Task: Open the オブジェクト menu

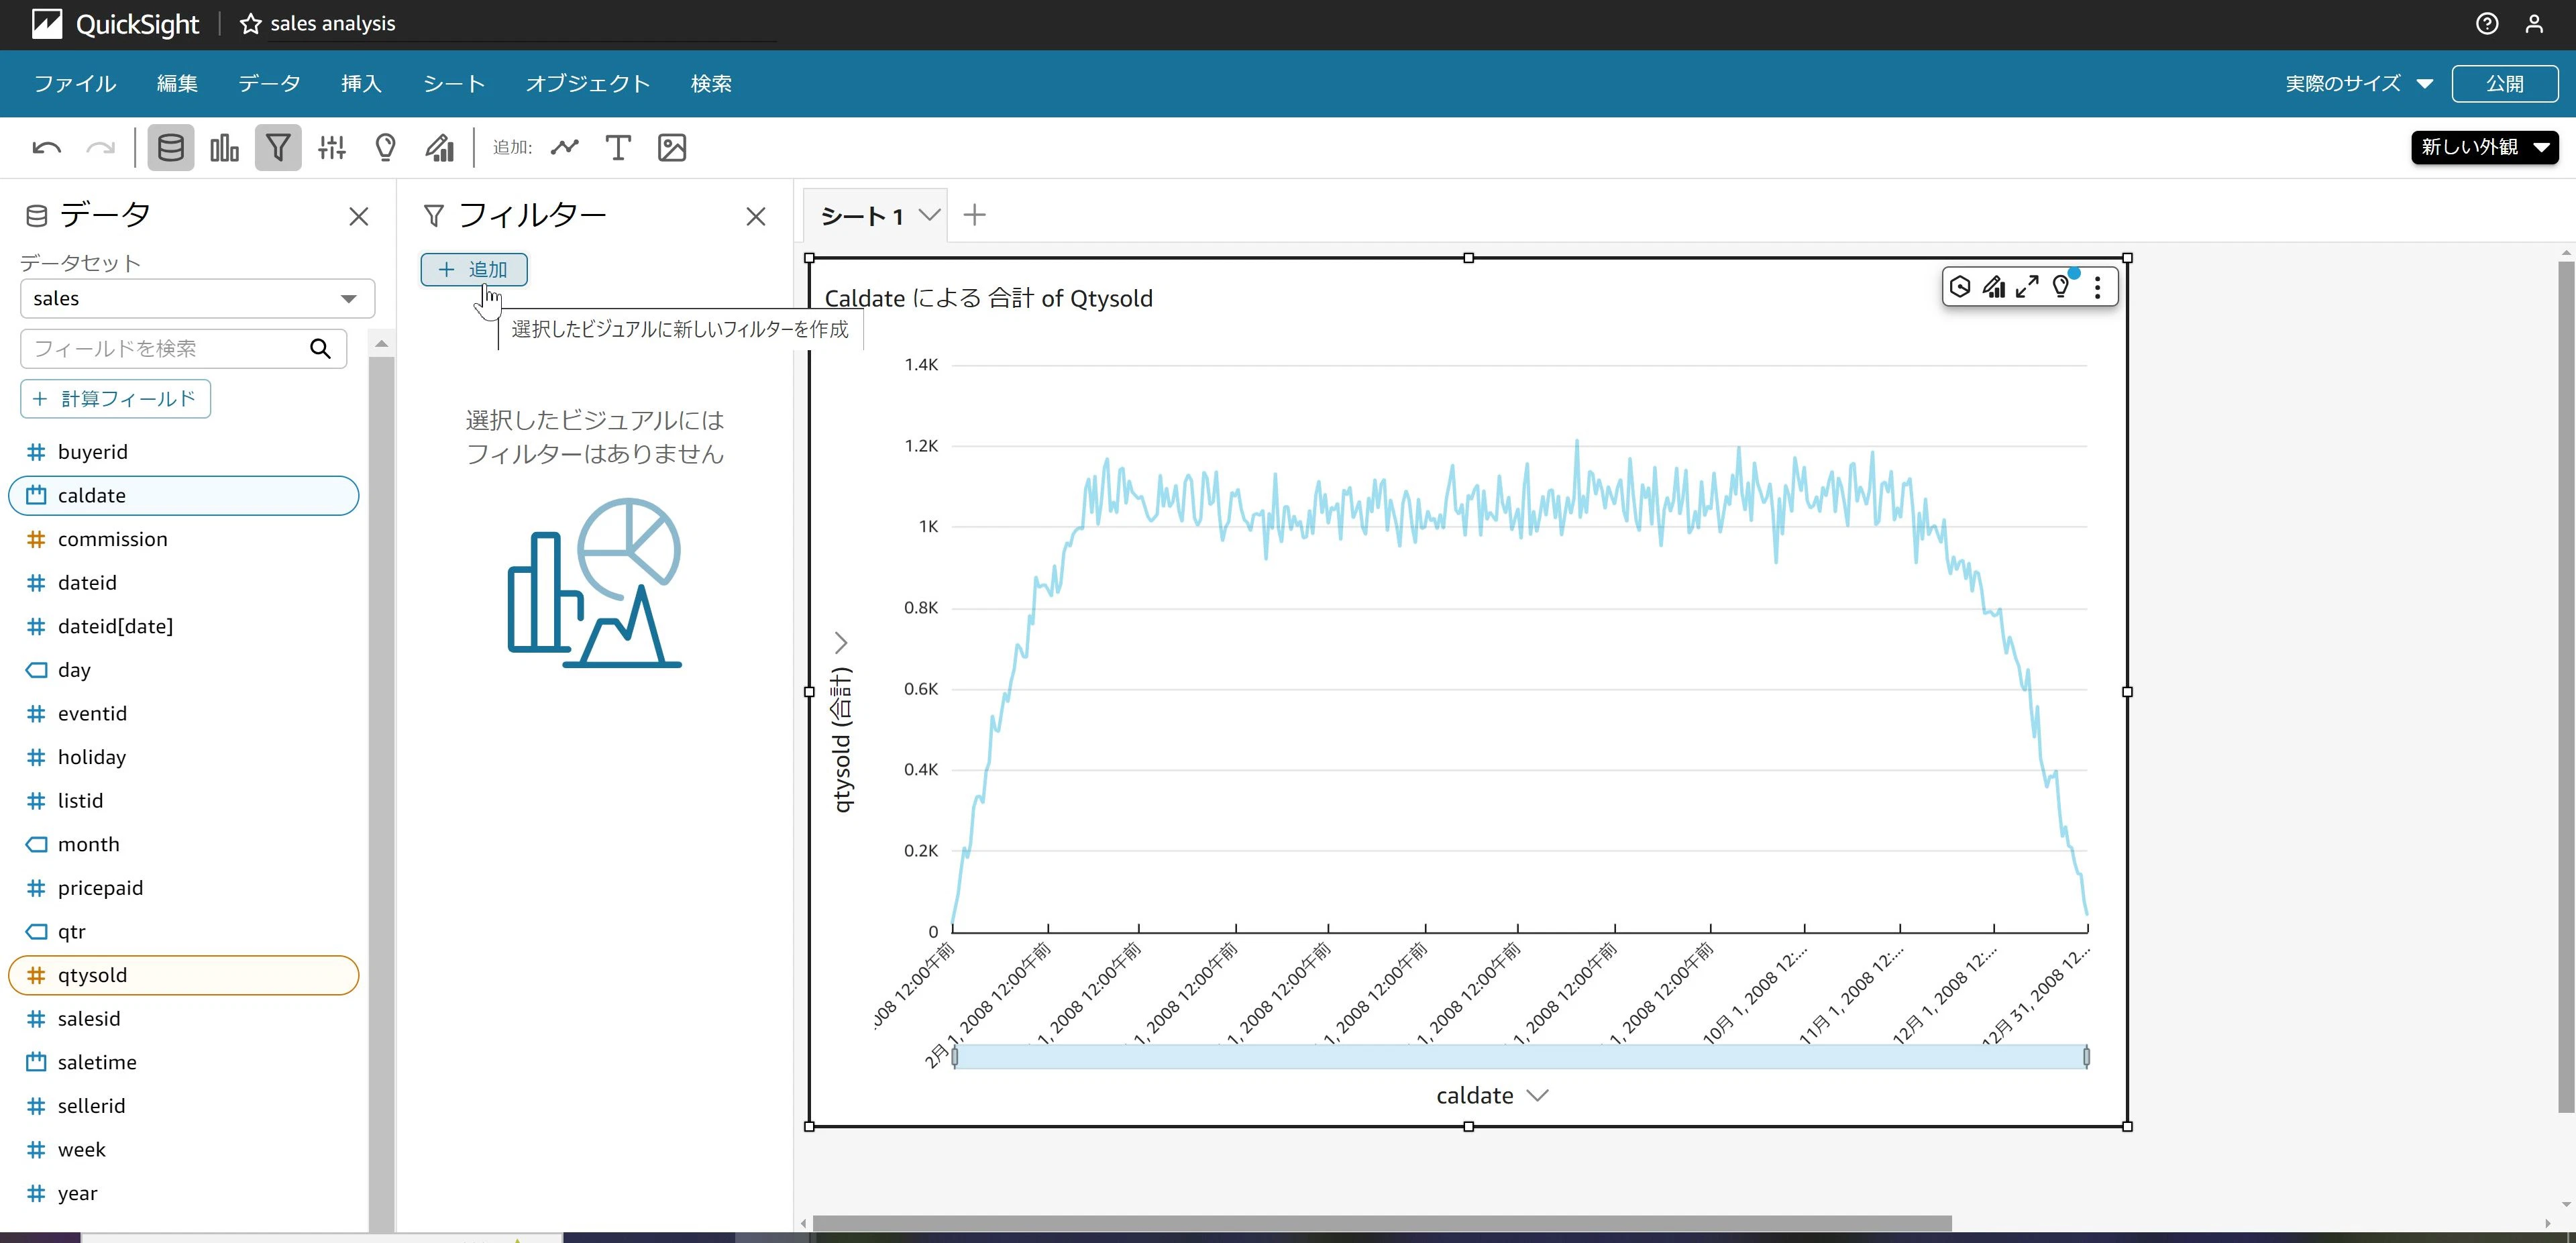Action: 588,84
